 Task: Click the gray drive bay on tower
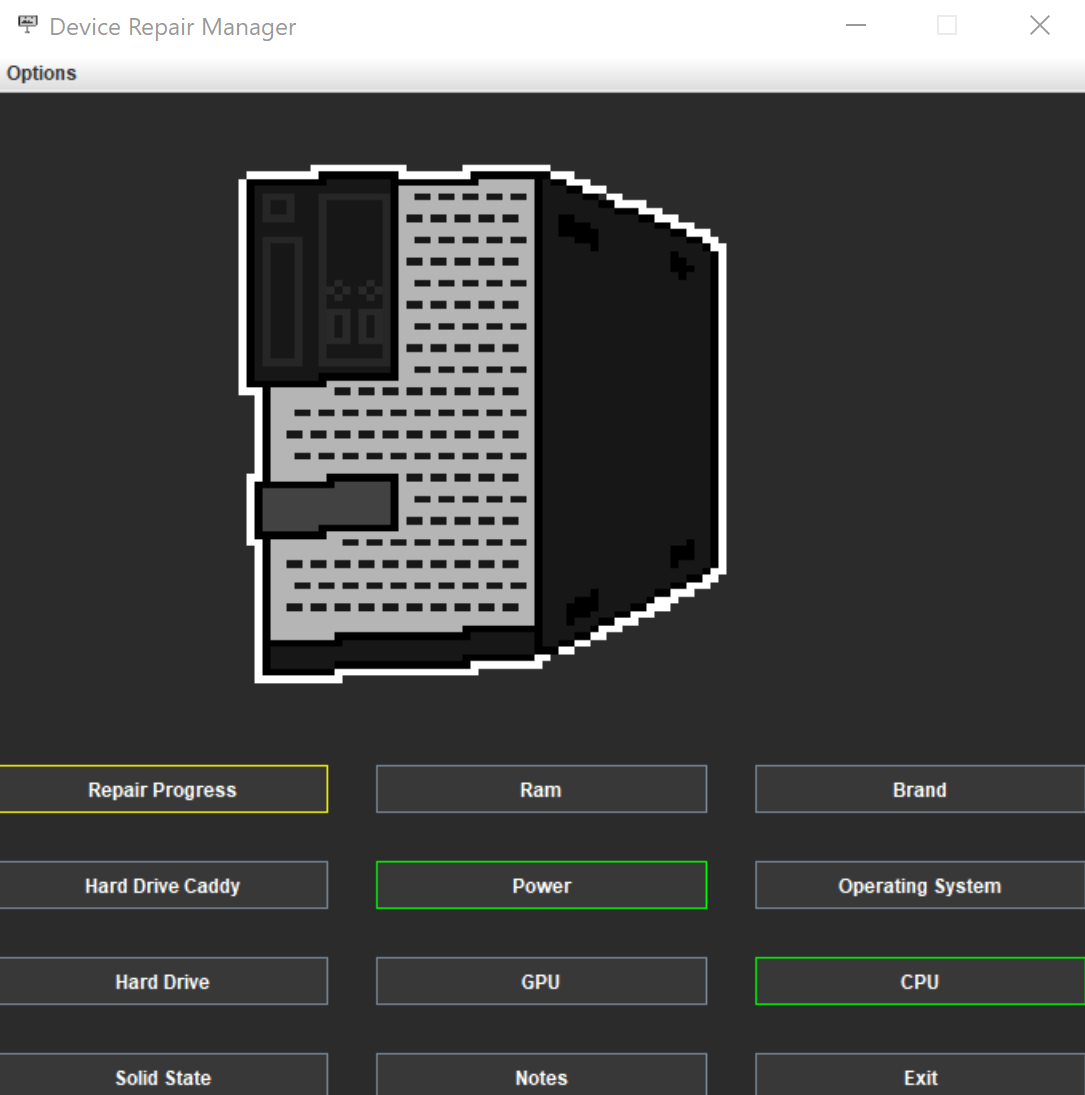coord(326,505)
